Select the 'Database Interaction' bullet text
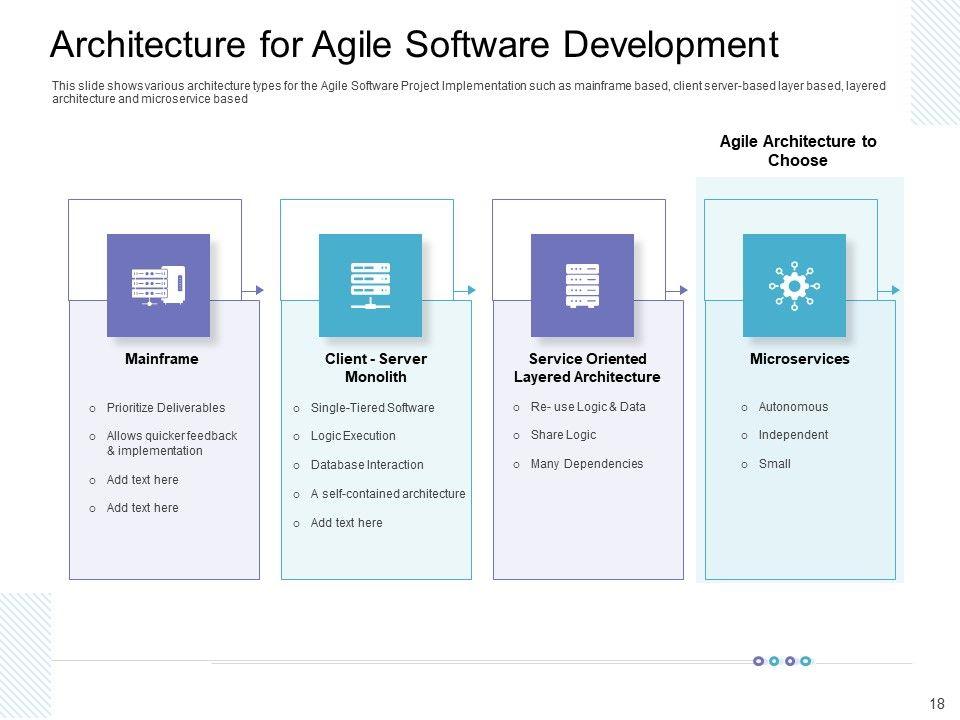960x720 pixels. [x=367, y=465]
